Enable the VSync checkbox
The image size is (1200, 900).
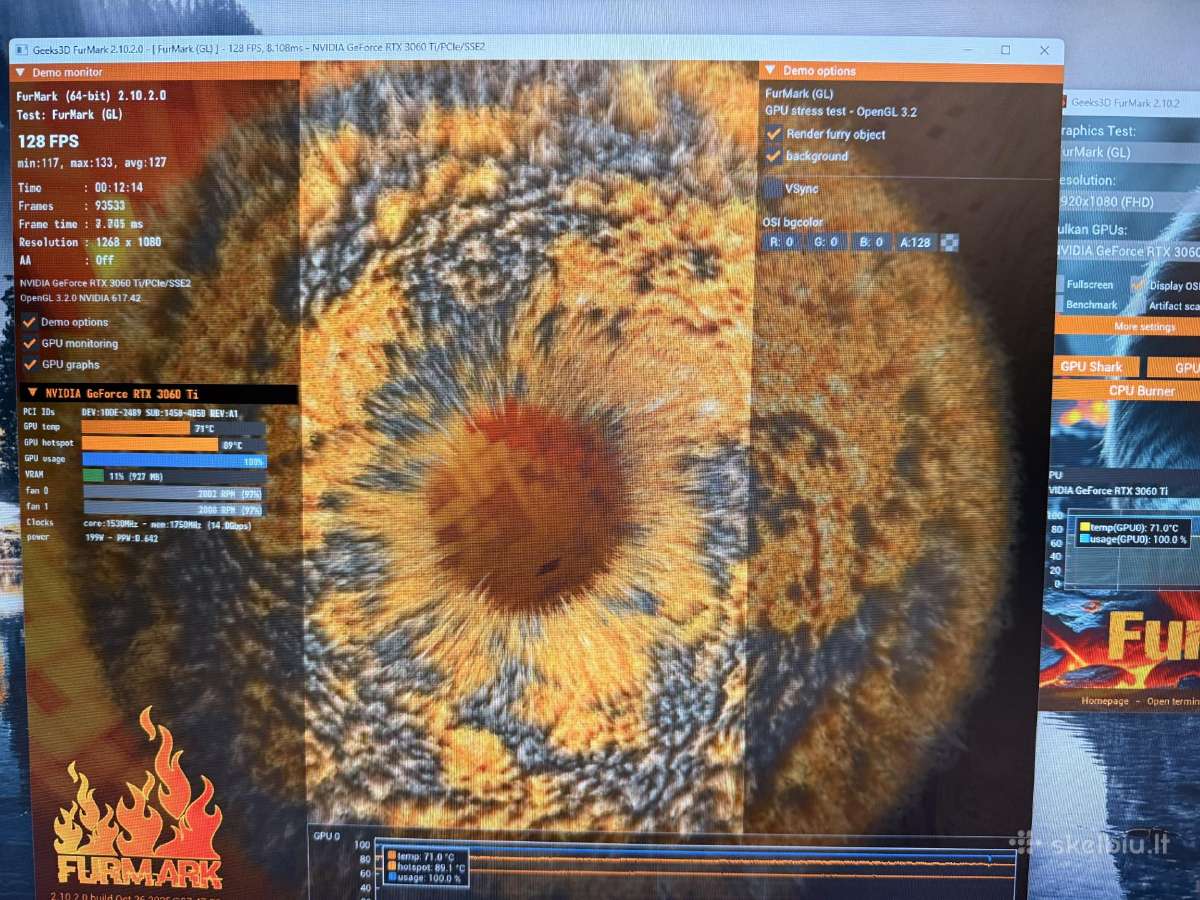[773, 188]
